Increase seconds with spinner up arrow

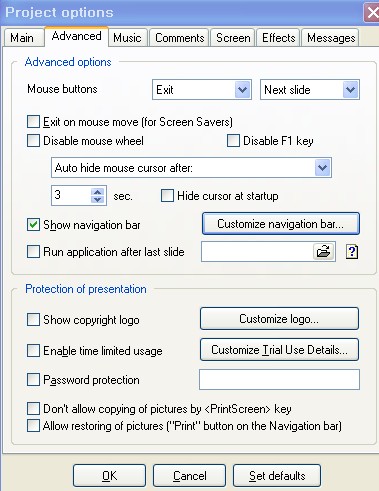point(97,192)
